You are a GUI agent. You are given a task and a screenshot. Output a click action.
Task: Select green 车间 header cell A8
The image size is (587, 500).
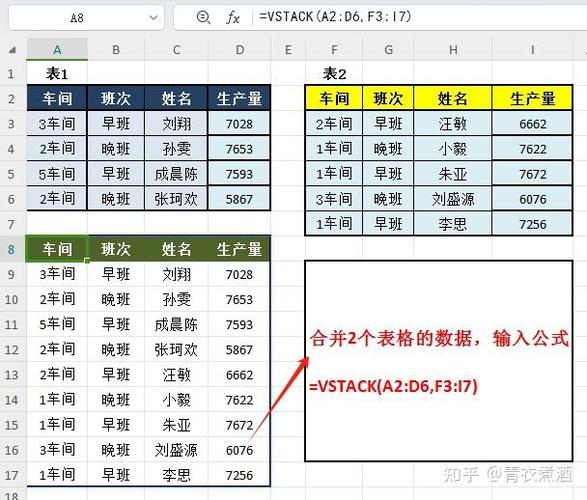pyautogui.click(x=57, y=249)
